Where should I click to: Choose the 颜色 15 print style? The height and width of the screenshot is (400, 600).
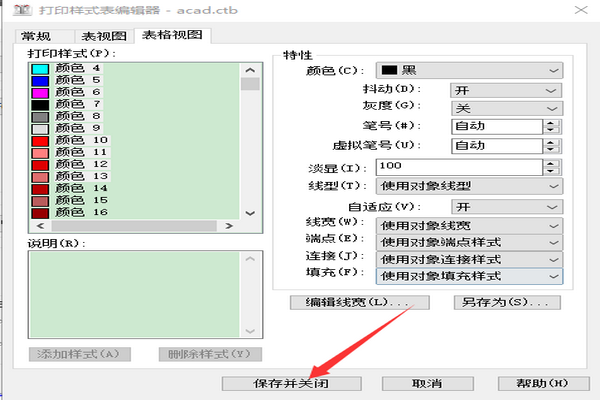coord(71,200)
